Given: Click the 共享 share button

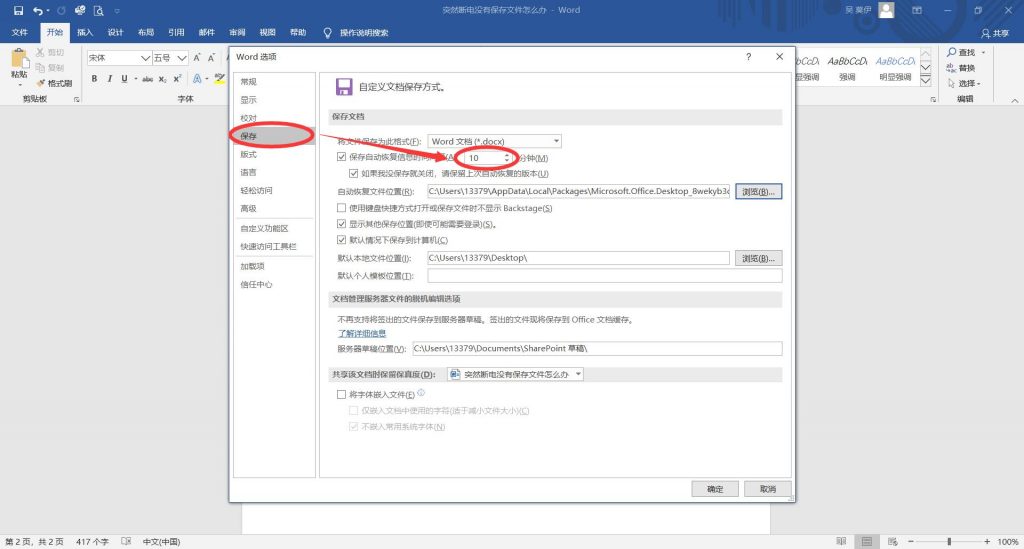Looking at the screenshot, I should 995,33.
